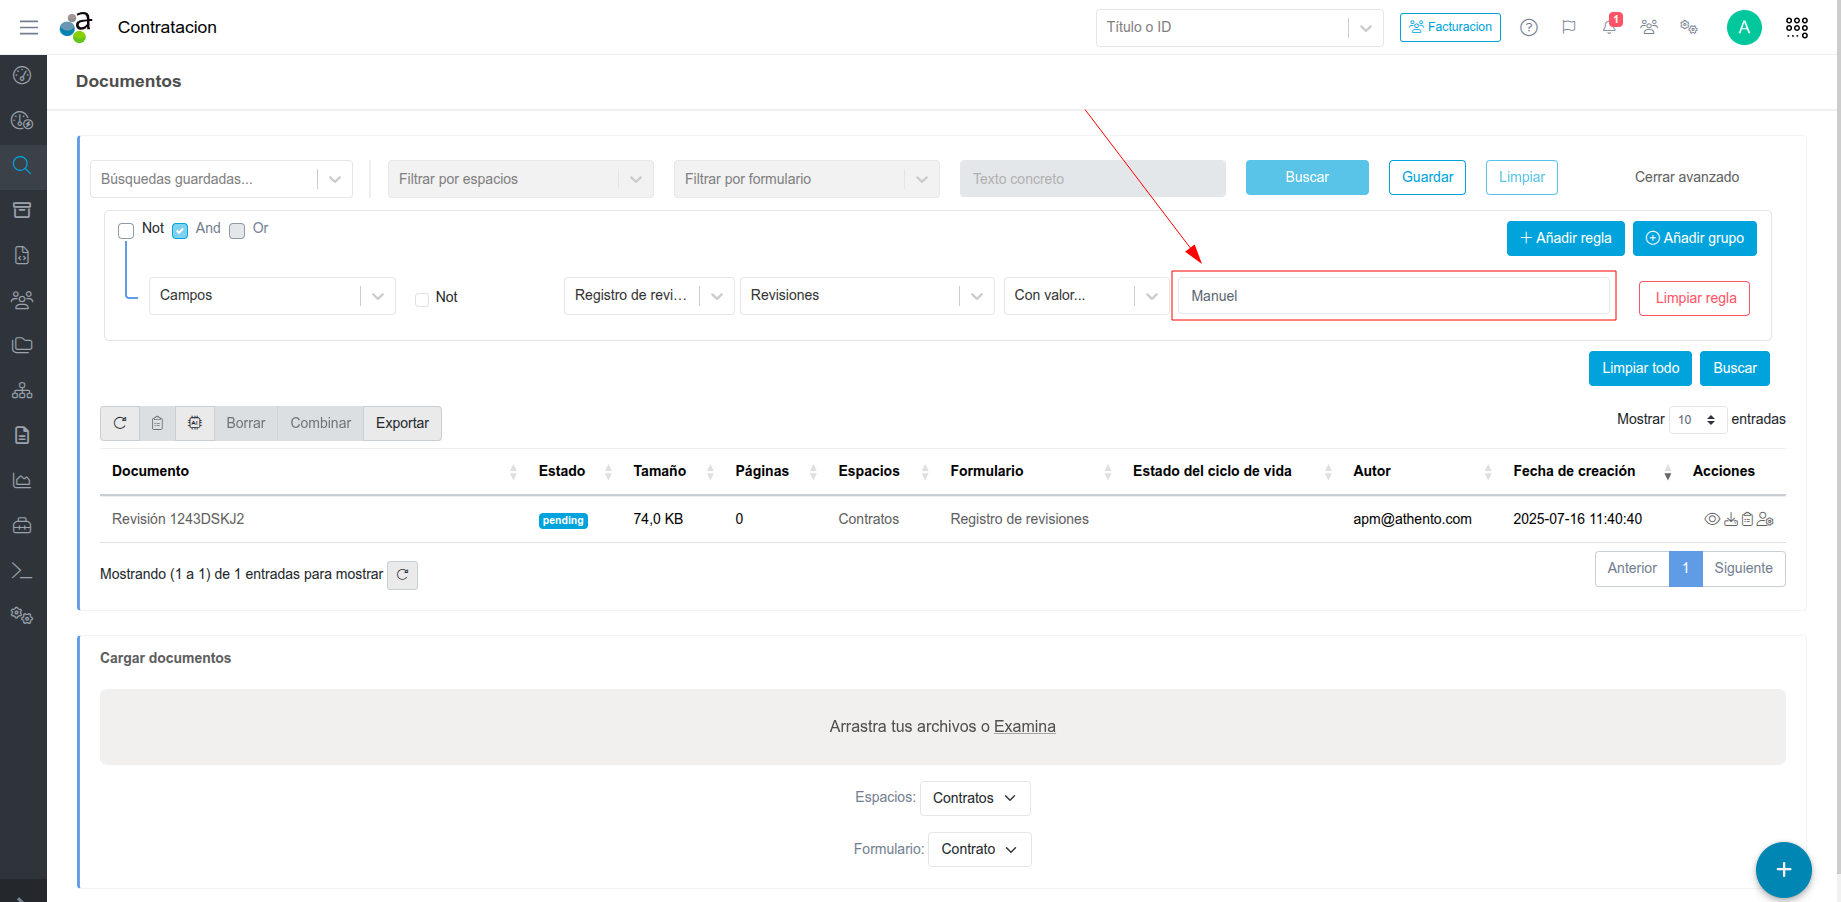
Task: Open the hamburger menu in the header
Action: point(29,27)
